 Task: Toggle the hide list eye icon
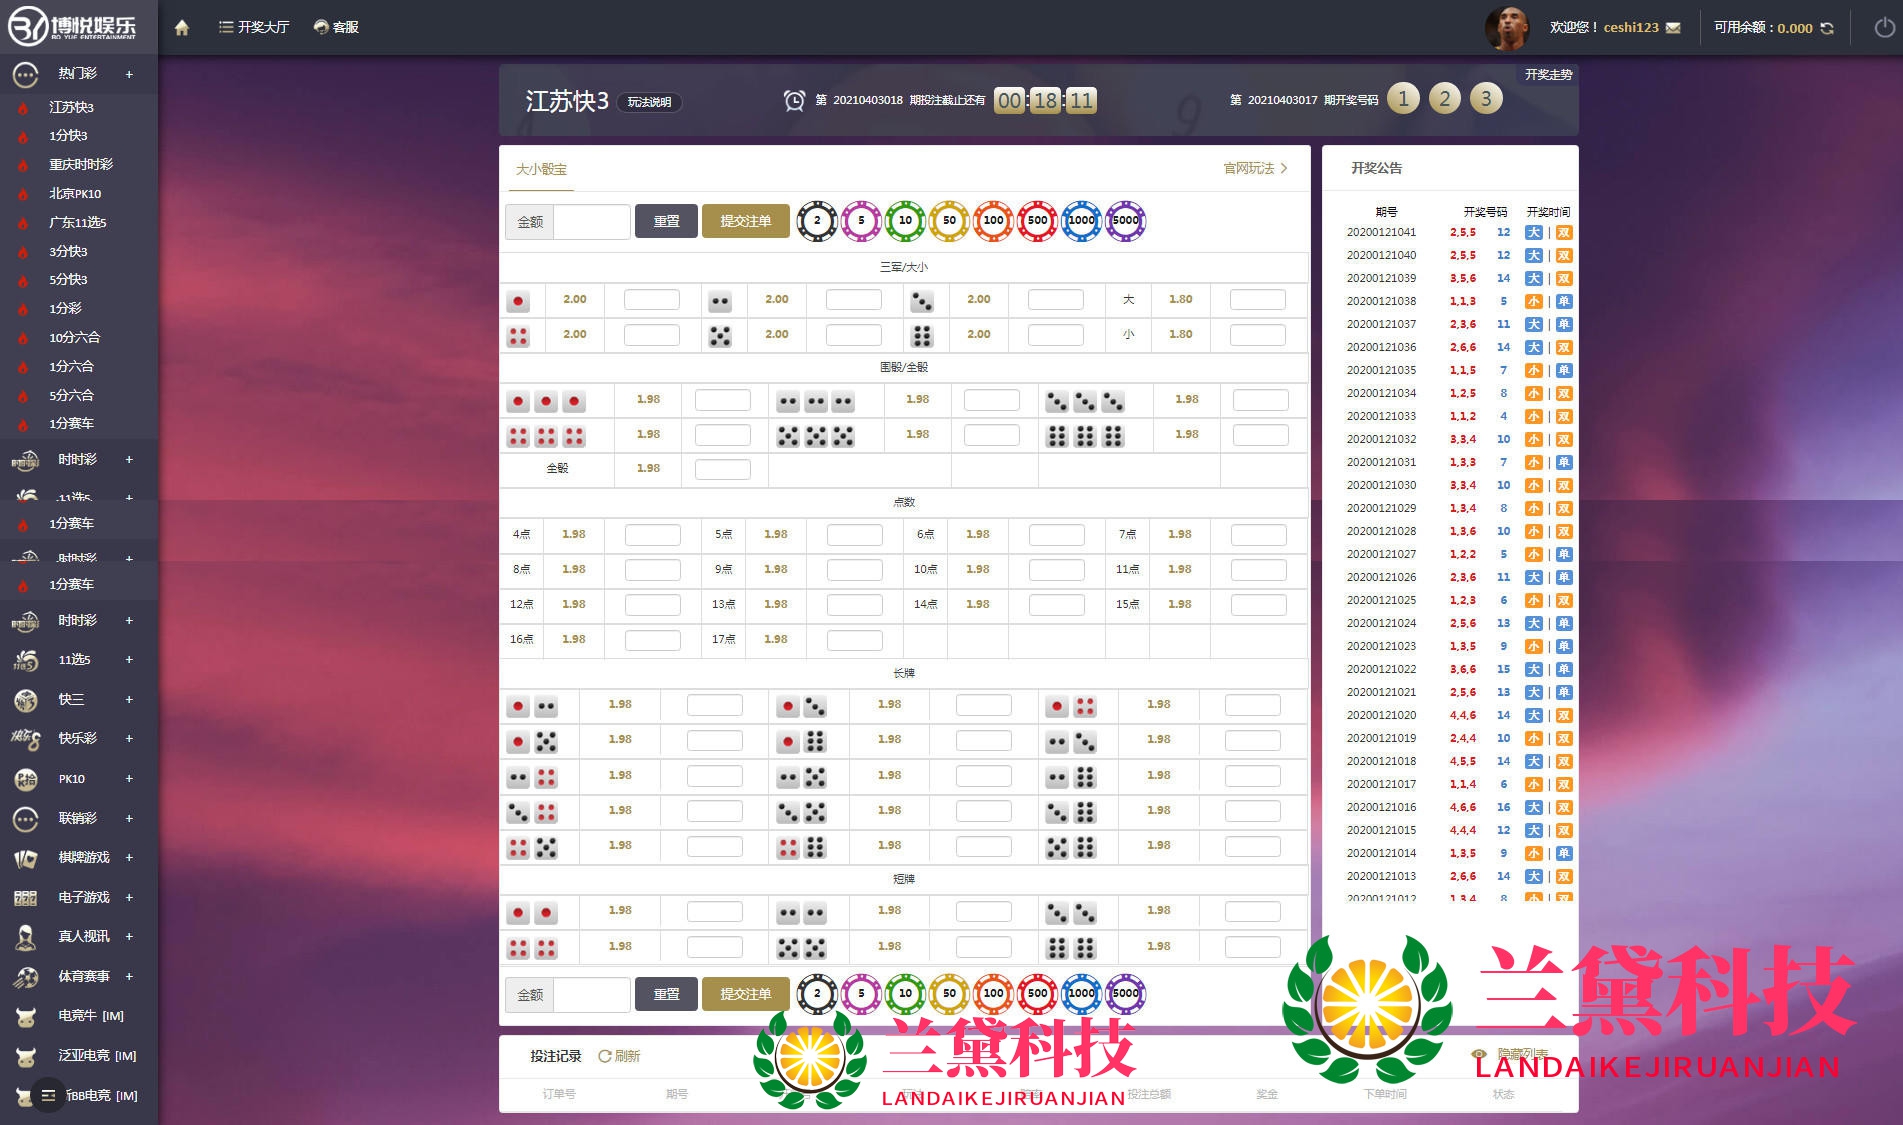(1479, 1054)
